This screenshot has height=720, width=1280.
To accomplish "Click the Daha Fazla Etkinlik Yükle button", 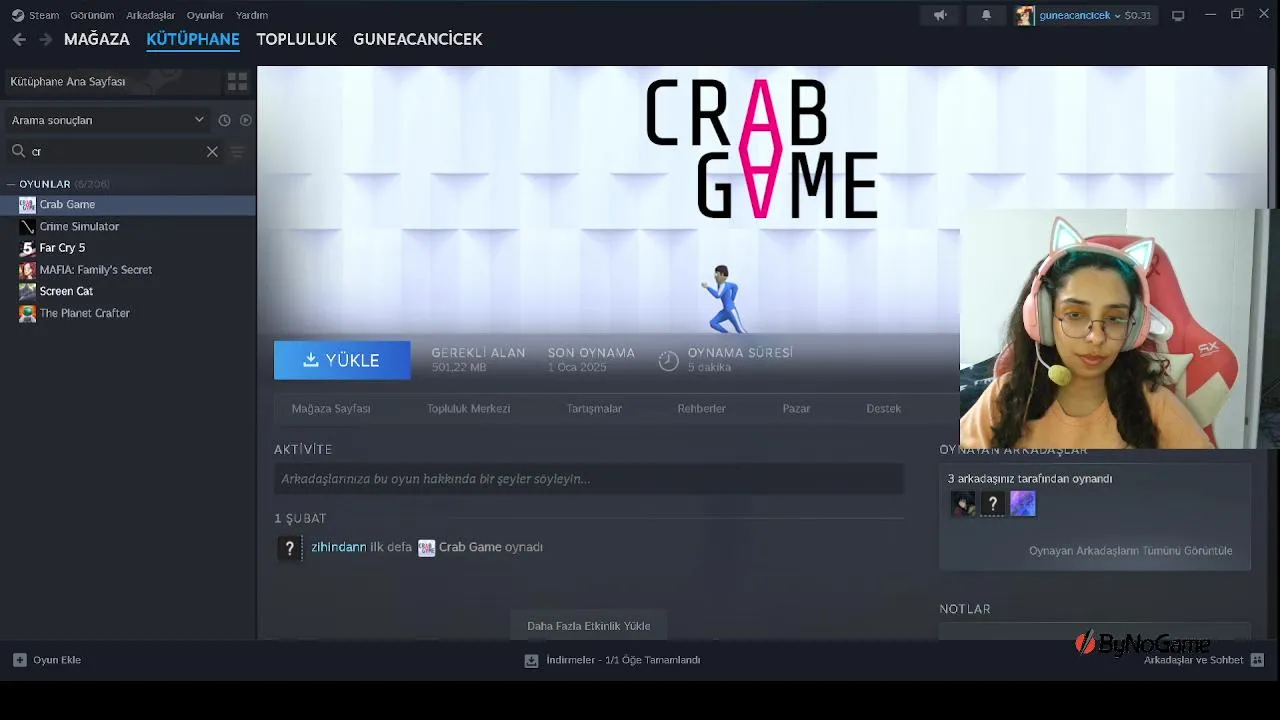I will tap(589, 626).
